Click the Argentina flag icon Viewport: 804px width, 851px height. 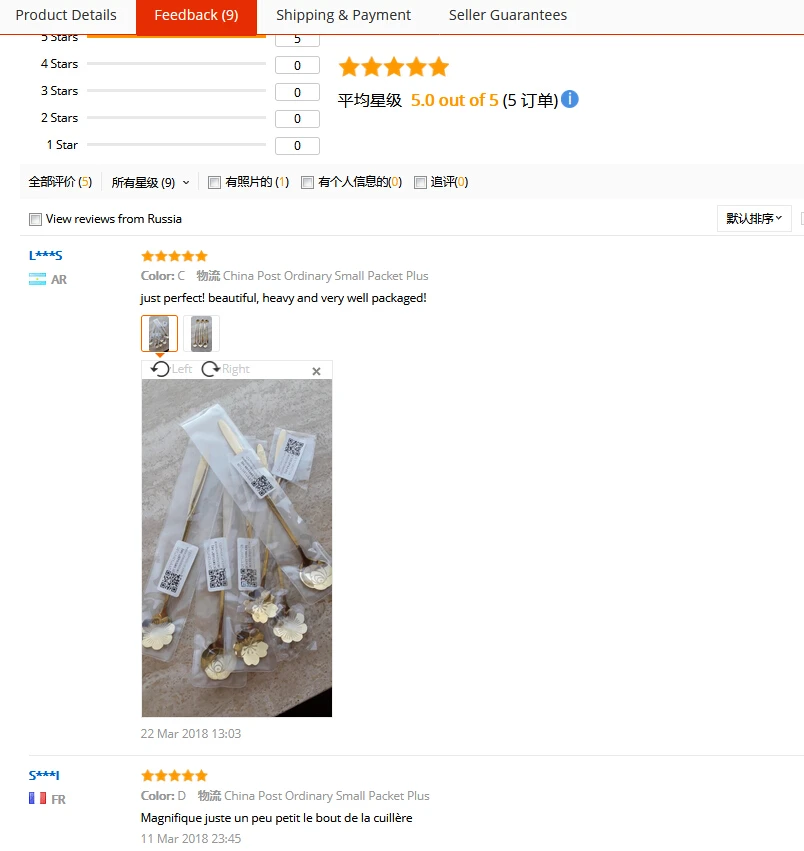pos(37,279)
